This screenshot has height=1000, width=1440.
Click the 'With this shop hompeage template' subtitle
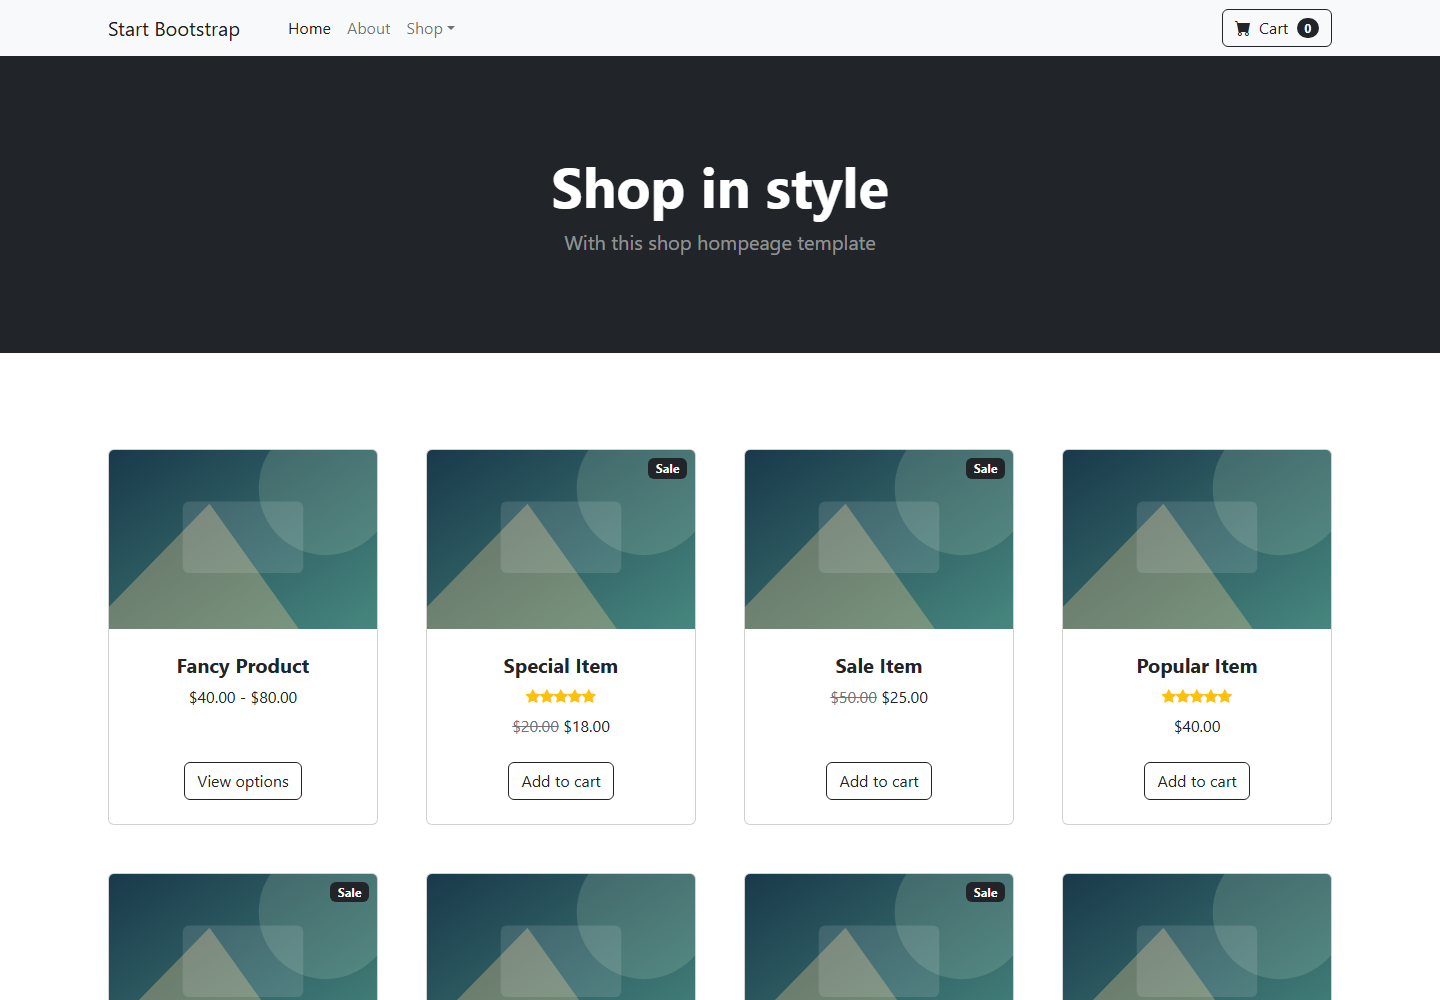(720, 243)
